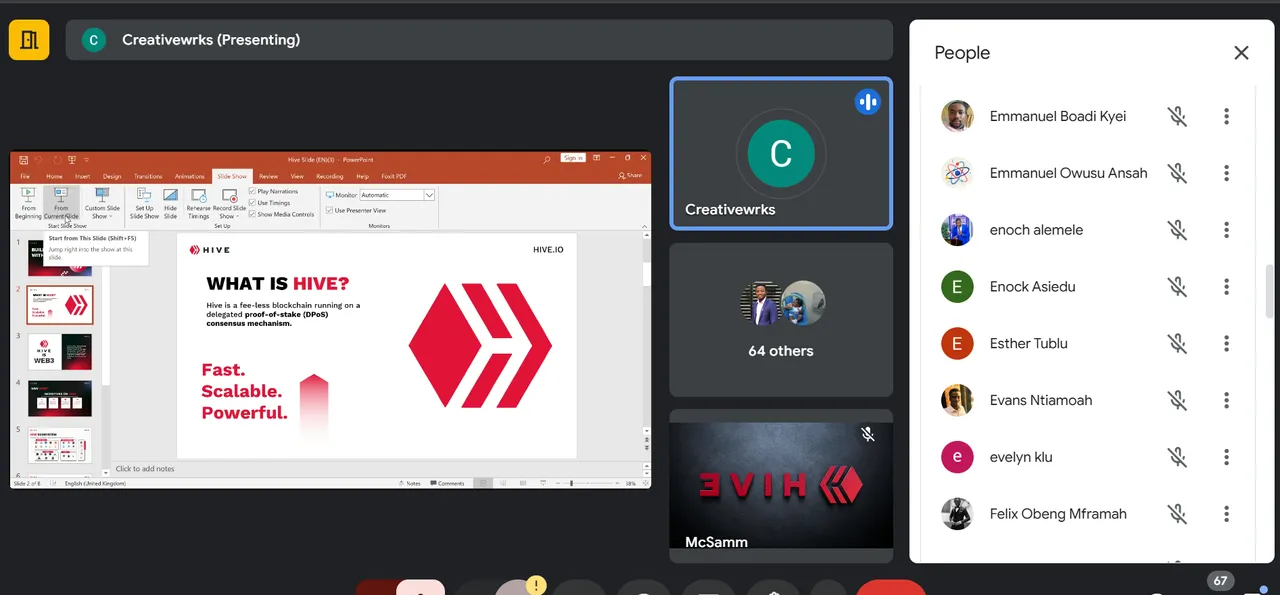Click PowerPoint search magnifier icon

547,159
